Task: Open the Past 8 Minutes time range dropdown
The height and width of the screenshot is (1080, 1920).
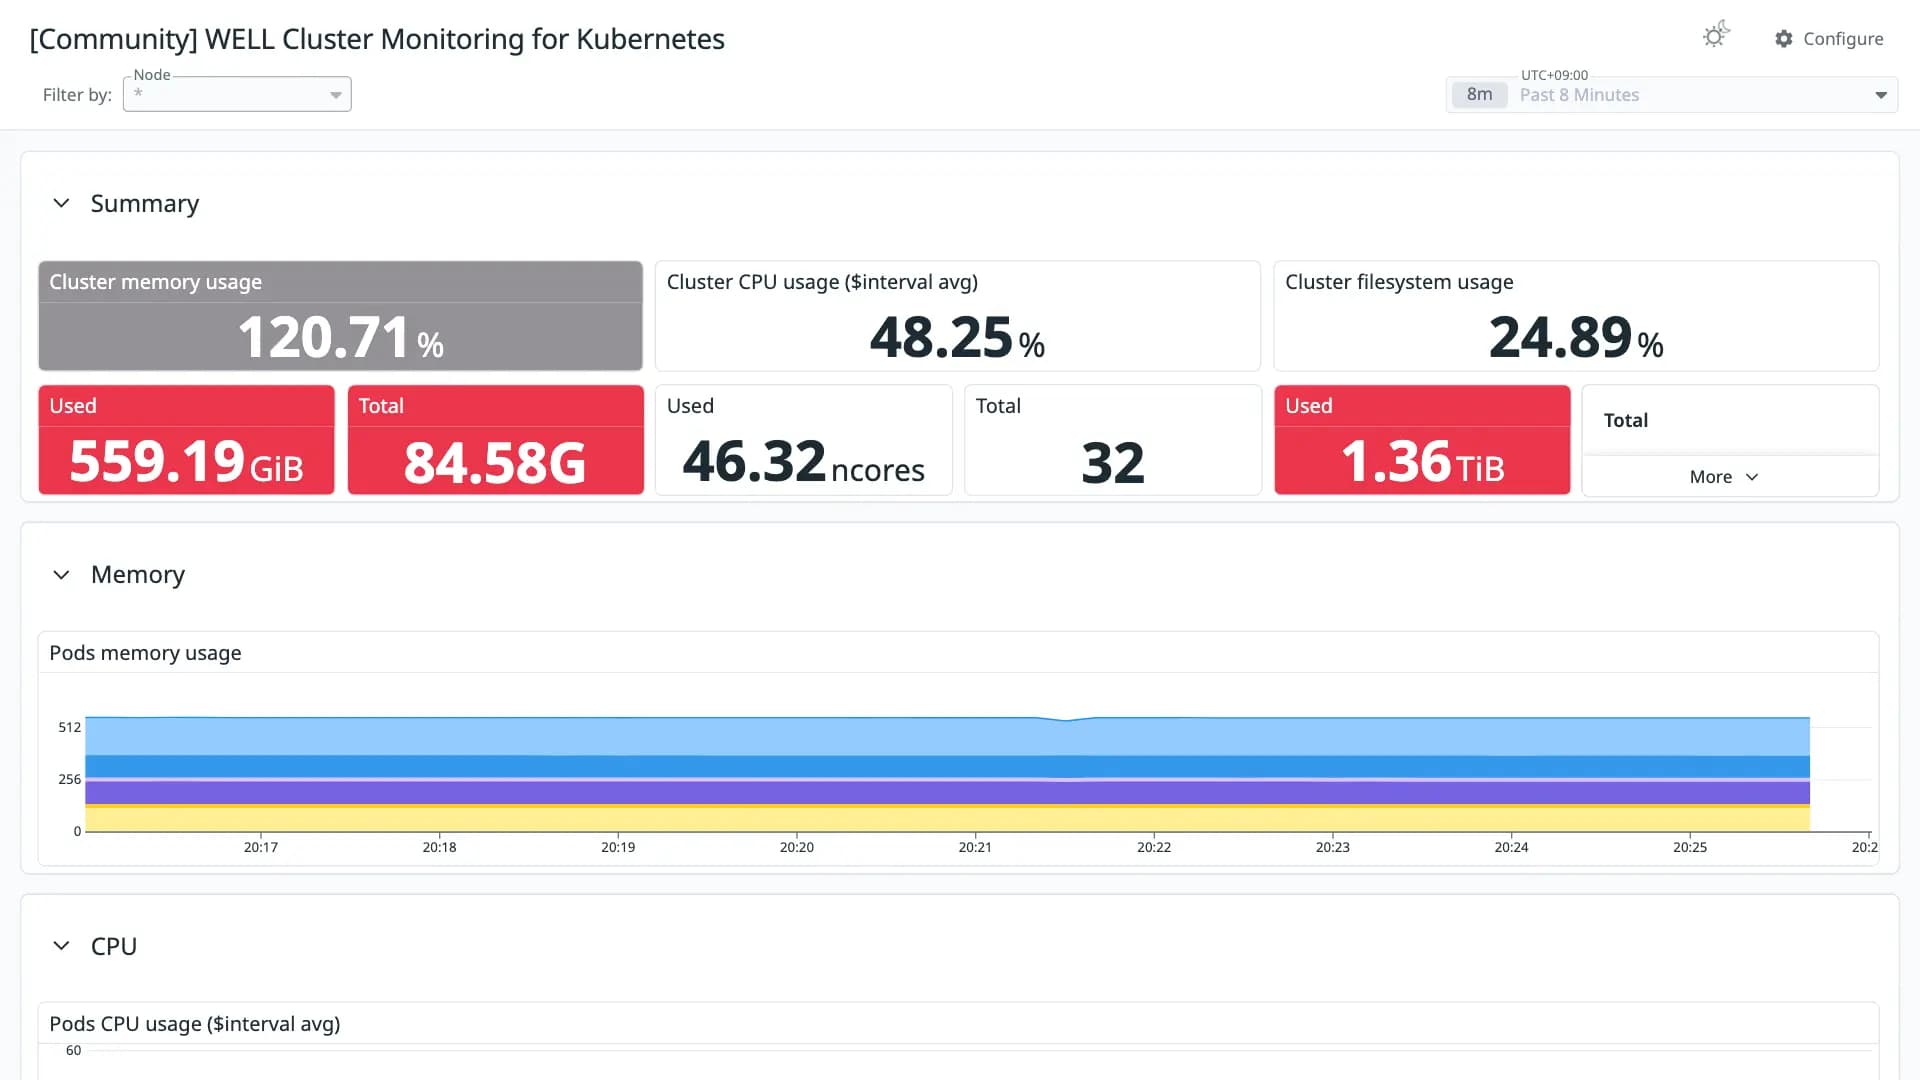Action: pyautogui.click(x=1672, y=95)
